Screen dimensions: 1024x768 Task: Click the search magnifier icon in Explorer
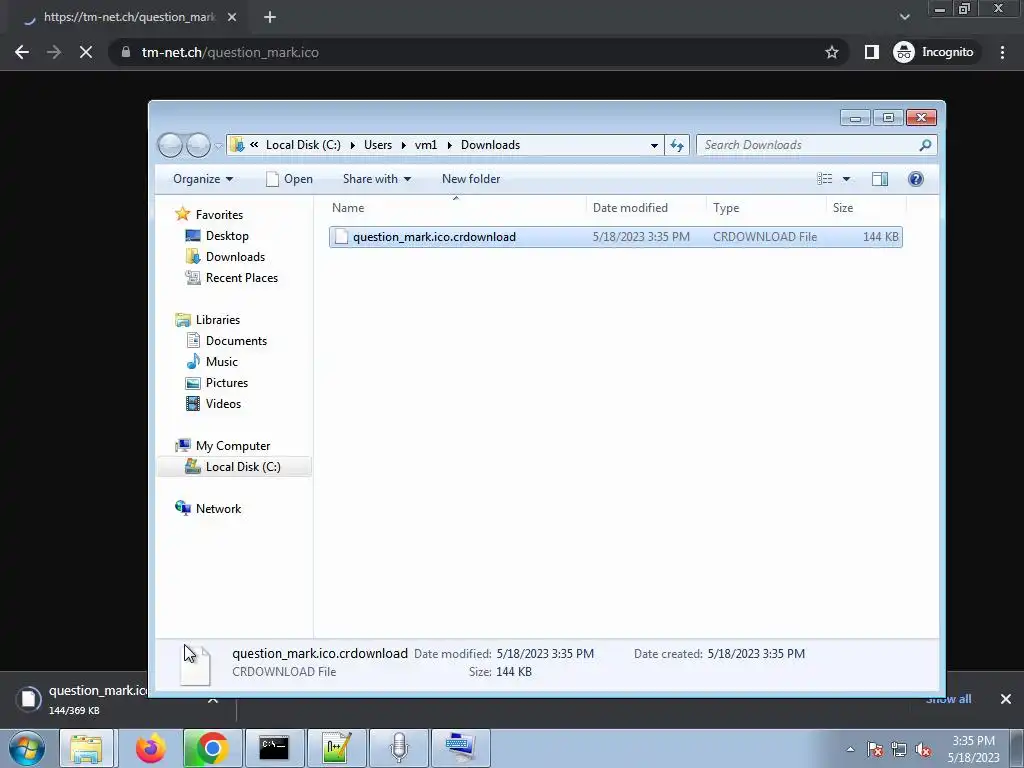point(925,145)
